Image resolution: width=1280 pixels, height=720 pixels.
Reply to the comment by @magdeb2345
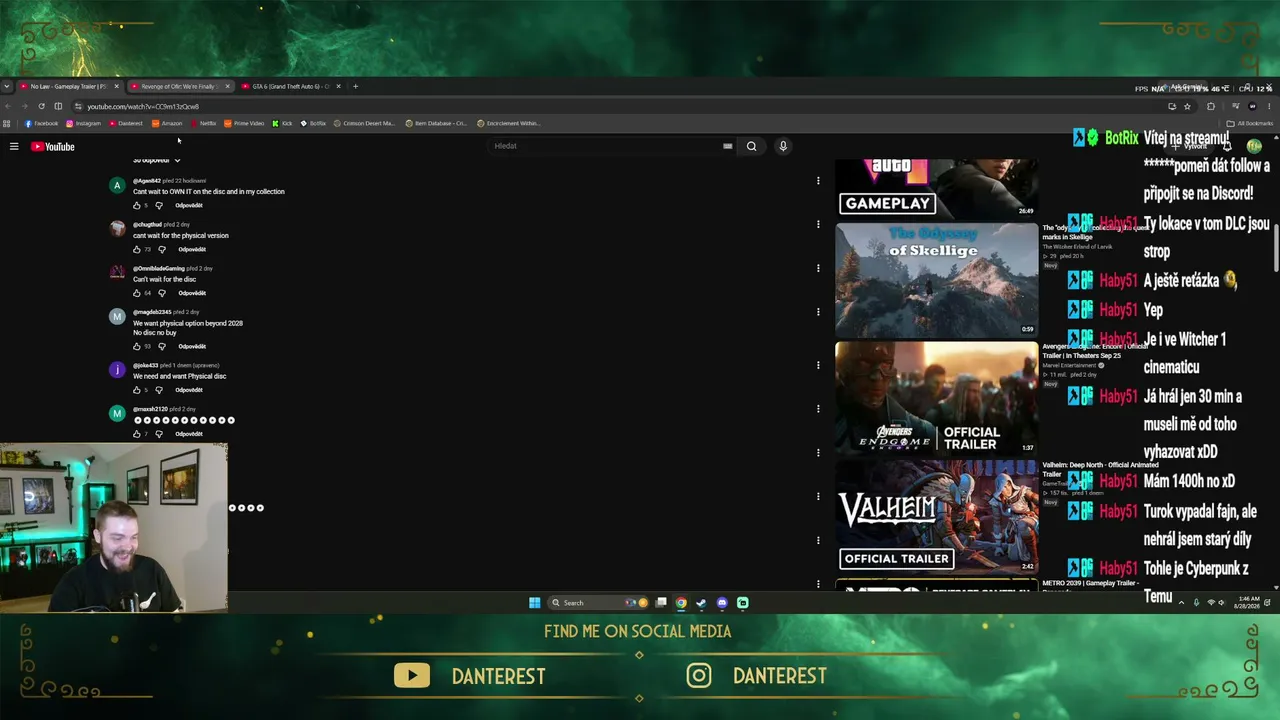(x=192, y=346)
